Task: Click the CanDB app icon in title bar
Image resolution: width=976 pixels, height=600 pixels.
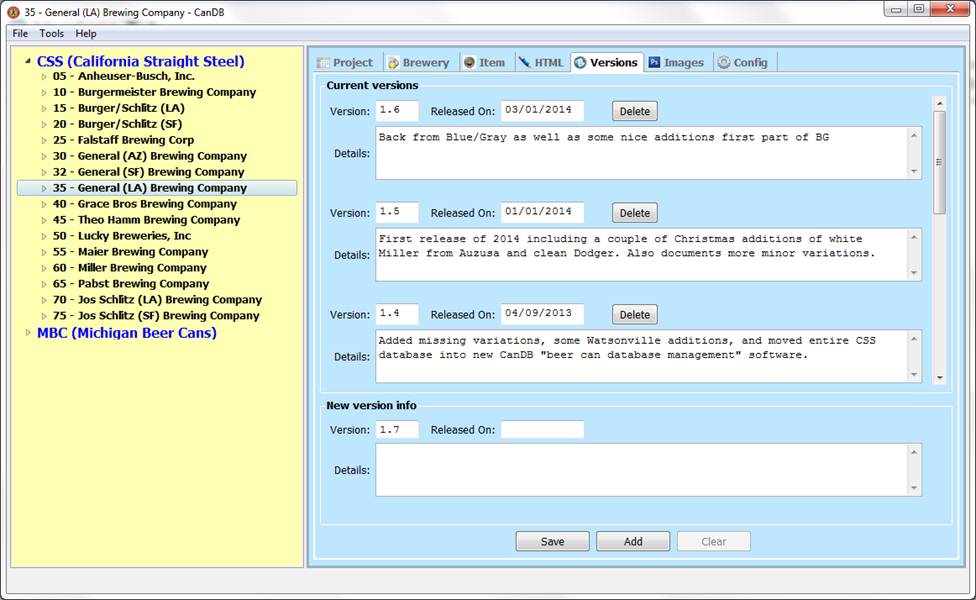Action: coord(13,12)
